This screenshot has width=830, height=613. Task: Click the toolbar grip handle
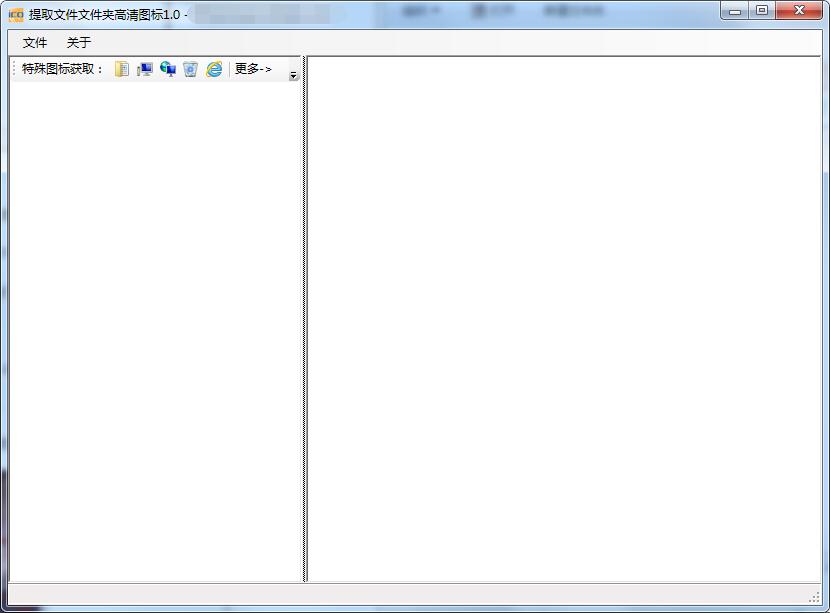[x=14, y=69]
